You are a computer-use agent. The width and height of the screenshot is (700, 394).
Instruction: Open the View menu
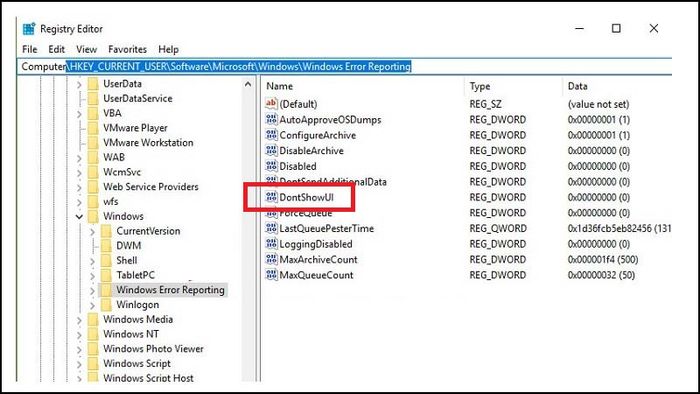(x=86, y=49)
